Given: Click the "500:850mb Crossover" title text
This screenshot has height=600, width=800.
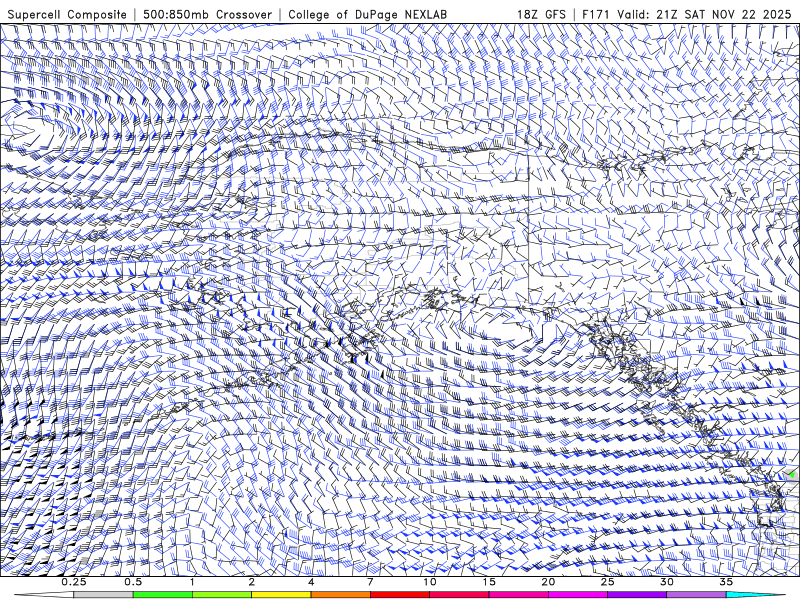Looking at the screenshot, I should [207, 14].
